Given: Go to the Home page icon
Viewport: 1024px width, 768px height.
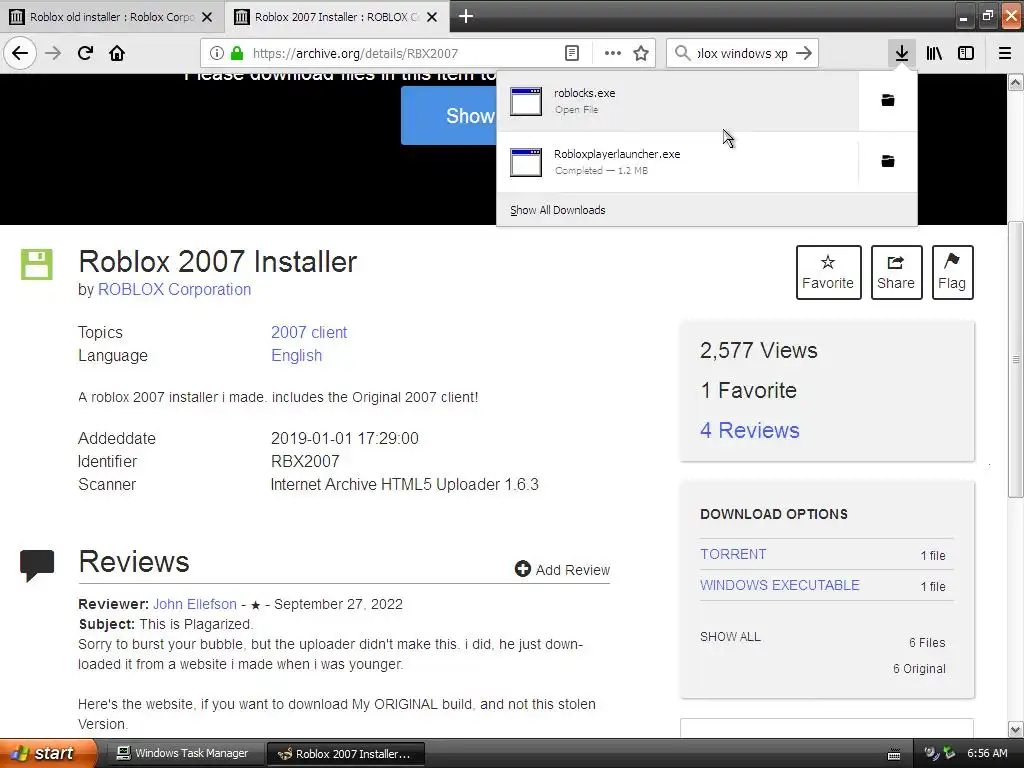Looking at the screenshot, I should click(117, 53).
